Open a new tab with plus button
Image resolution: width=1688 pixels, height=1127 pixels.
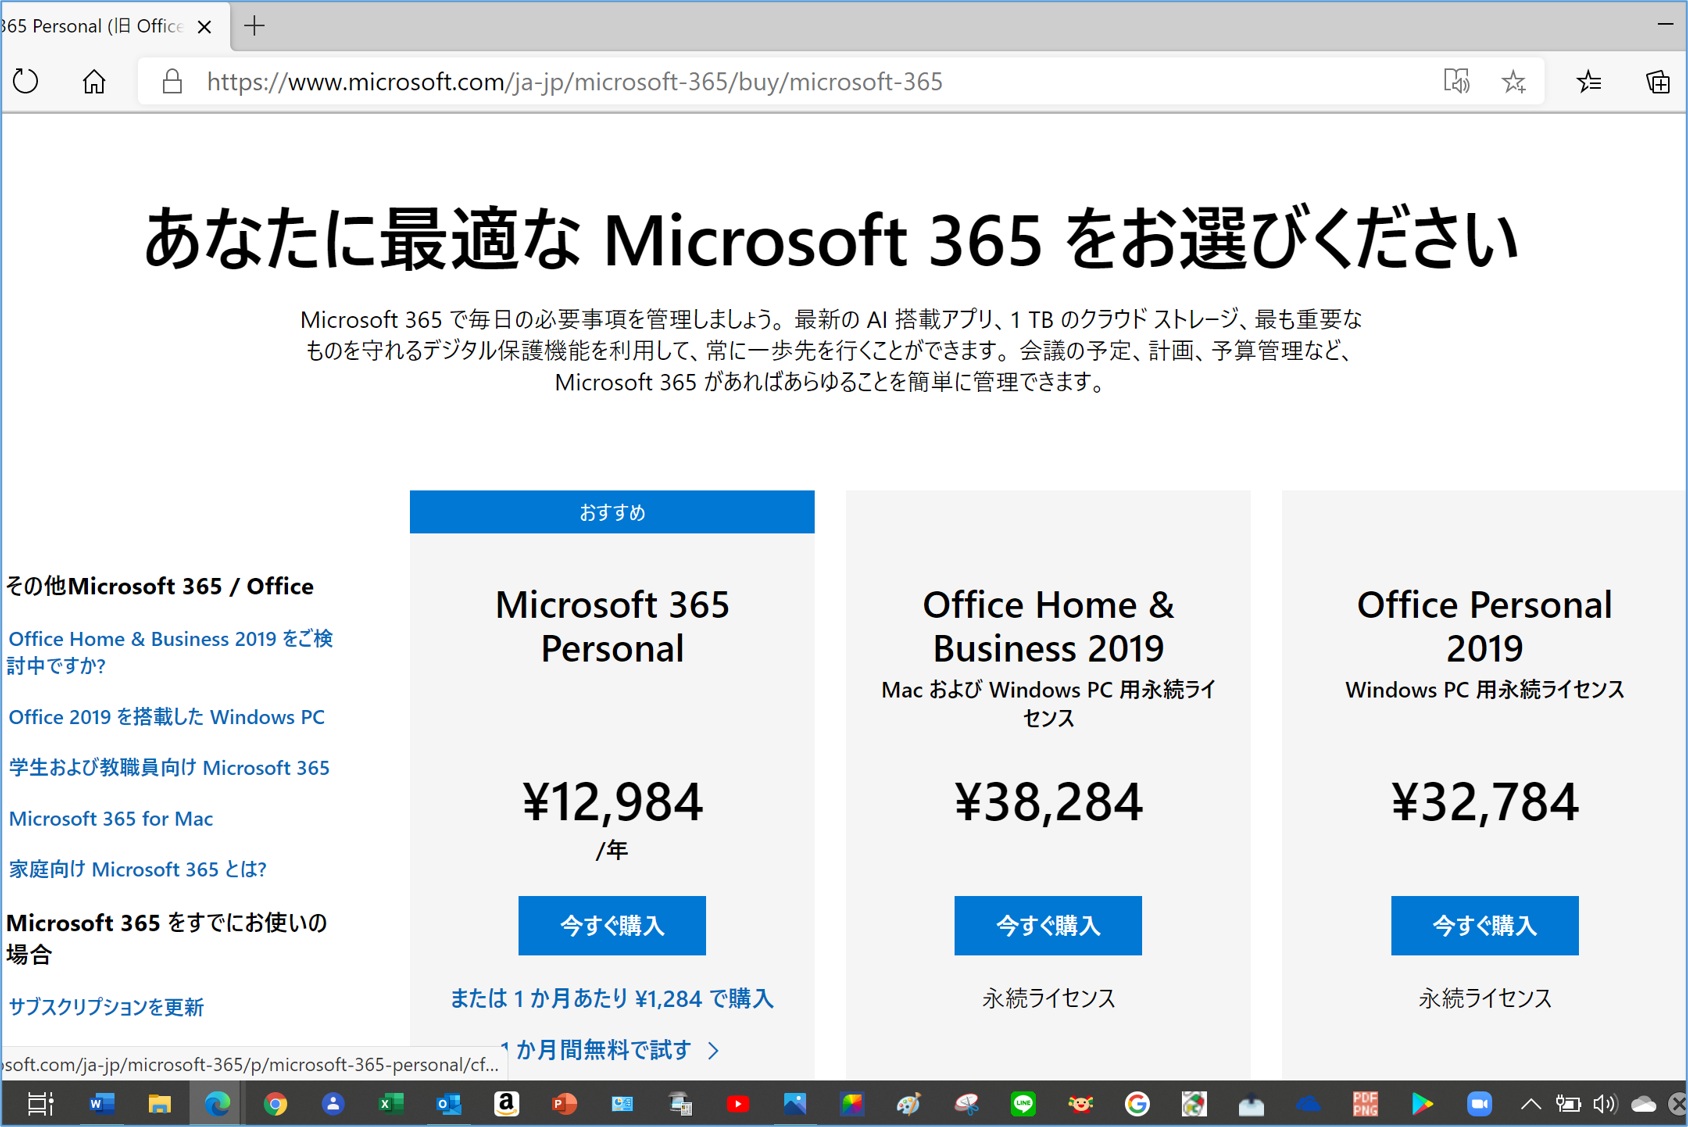(254, 26)
